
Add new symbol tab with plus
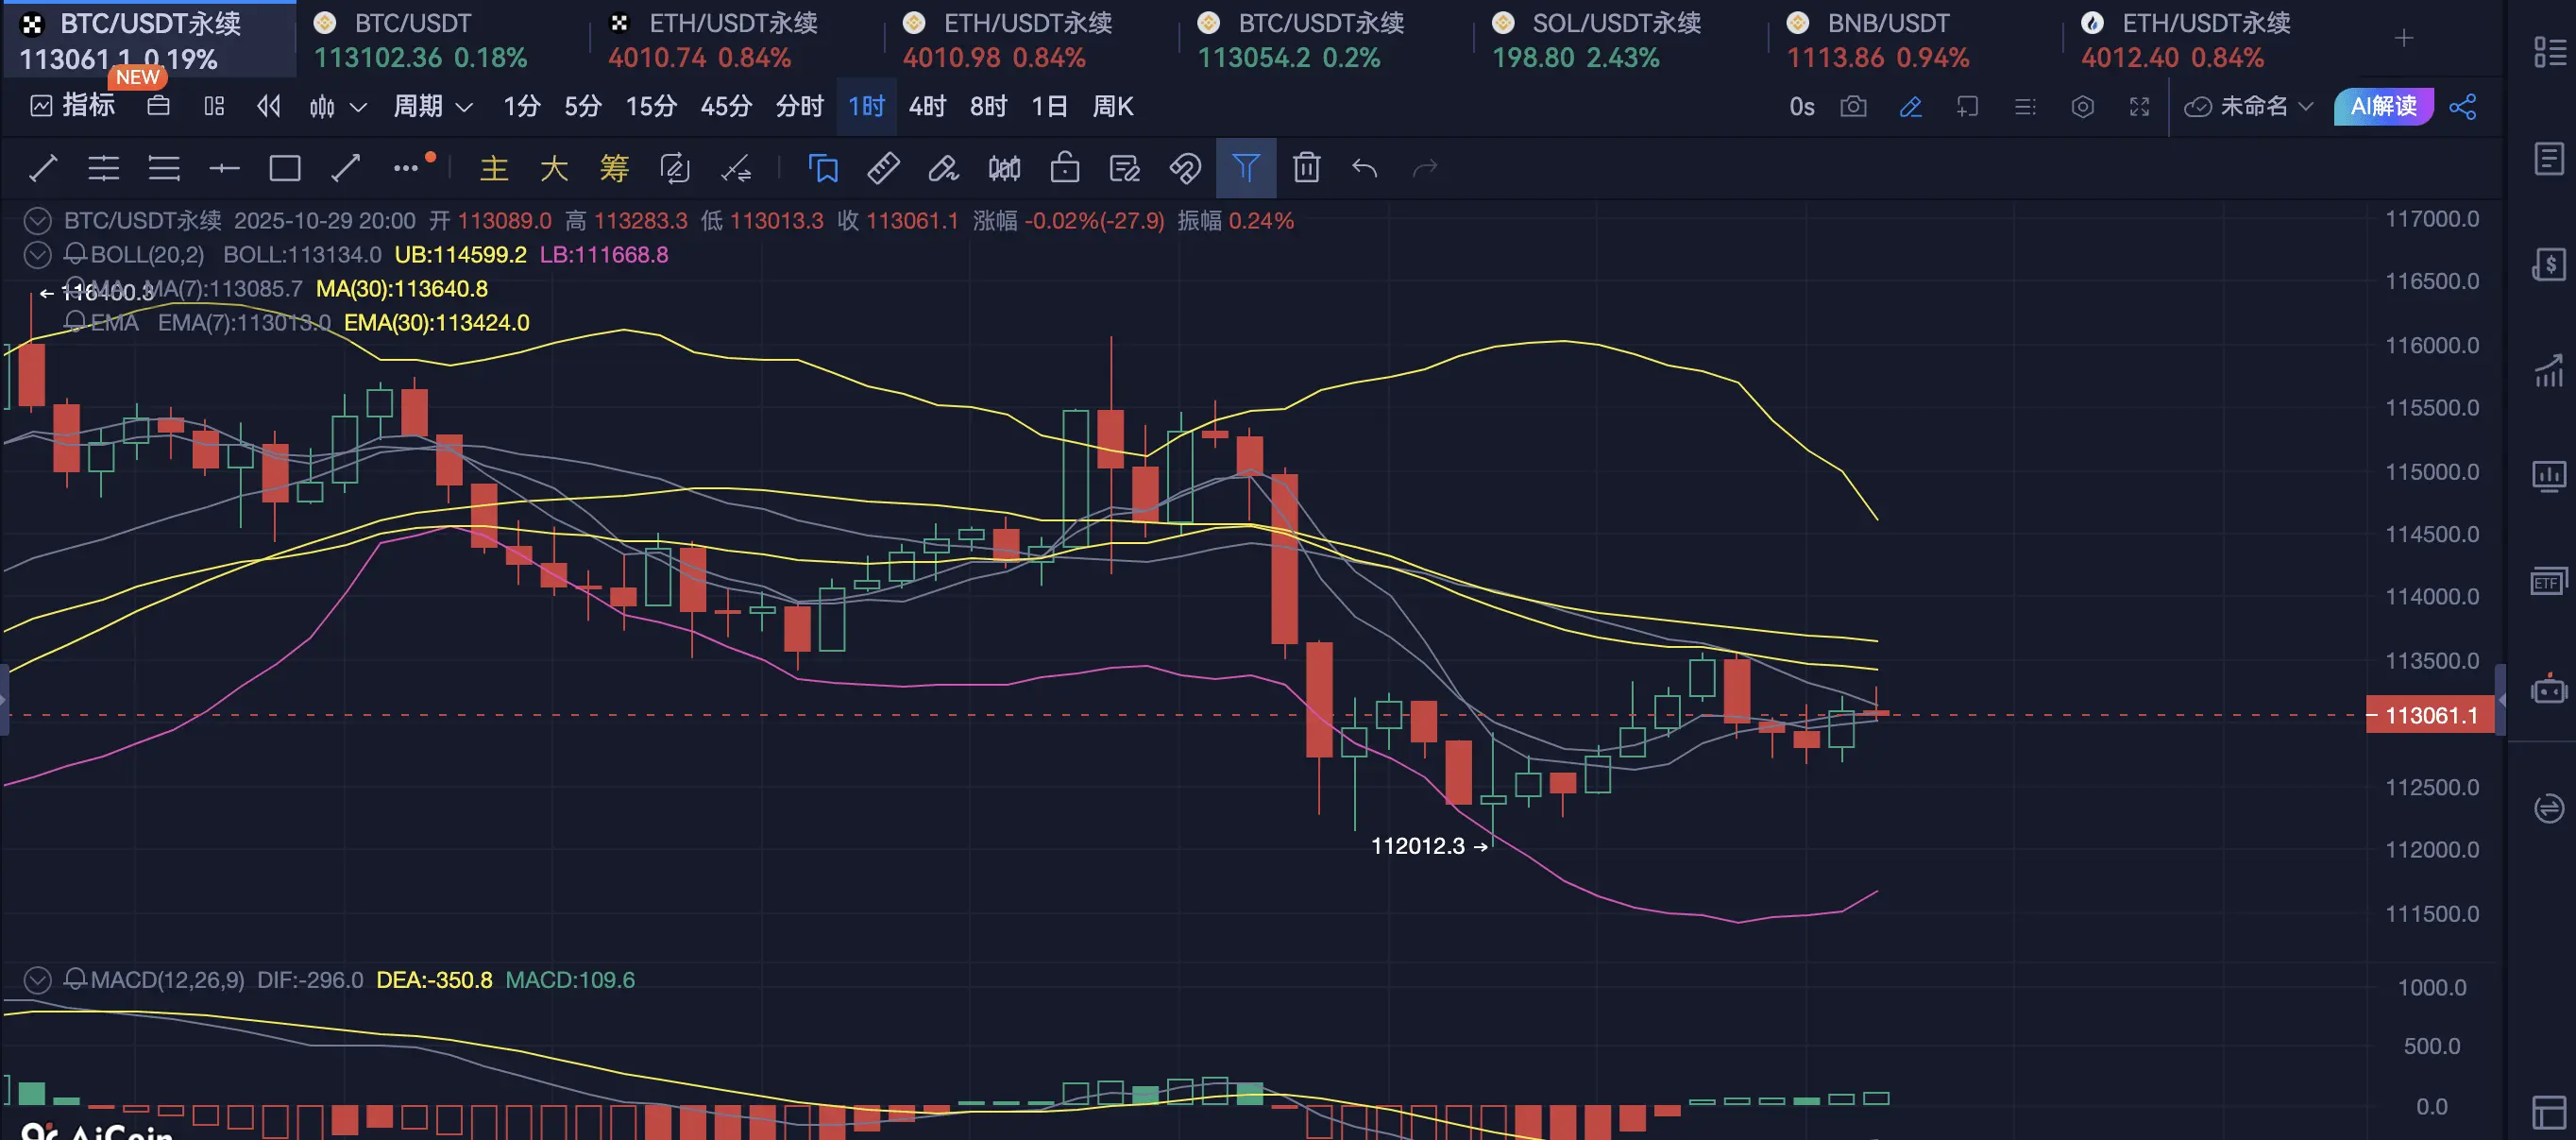point(2404,38)
